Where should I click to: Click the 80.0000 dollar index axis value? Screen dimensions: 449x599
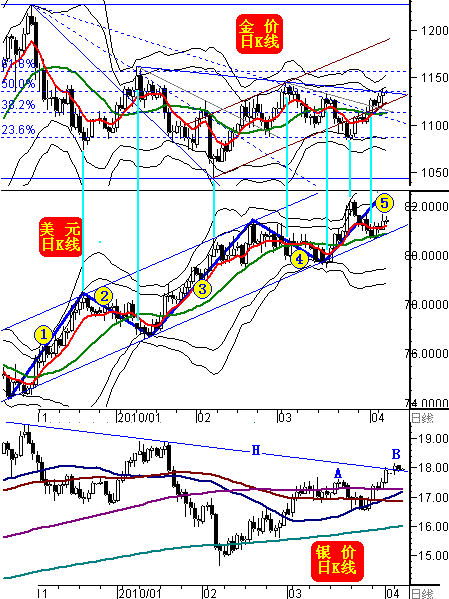pyautogui.click(x=427, y=255)
